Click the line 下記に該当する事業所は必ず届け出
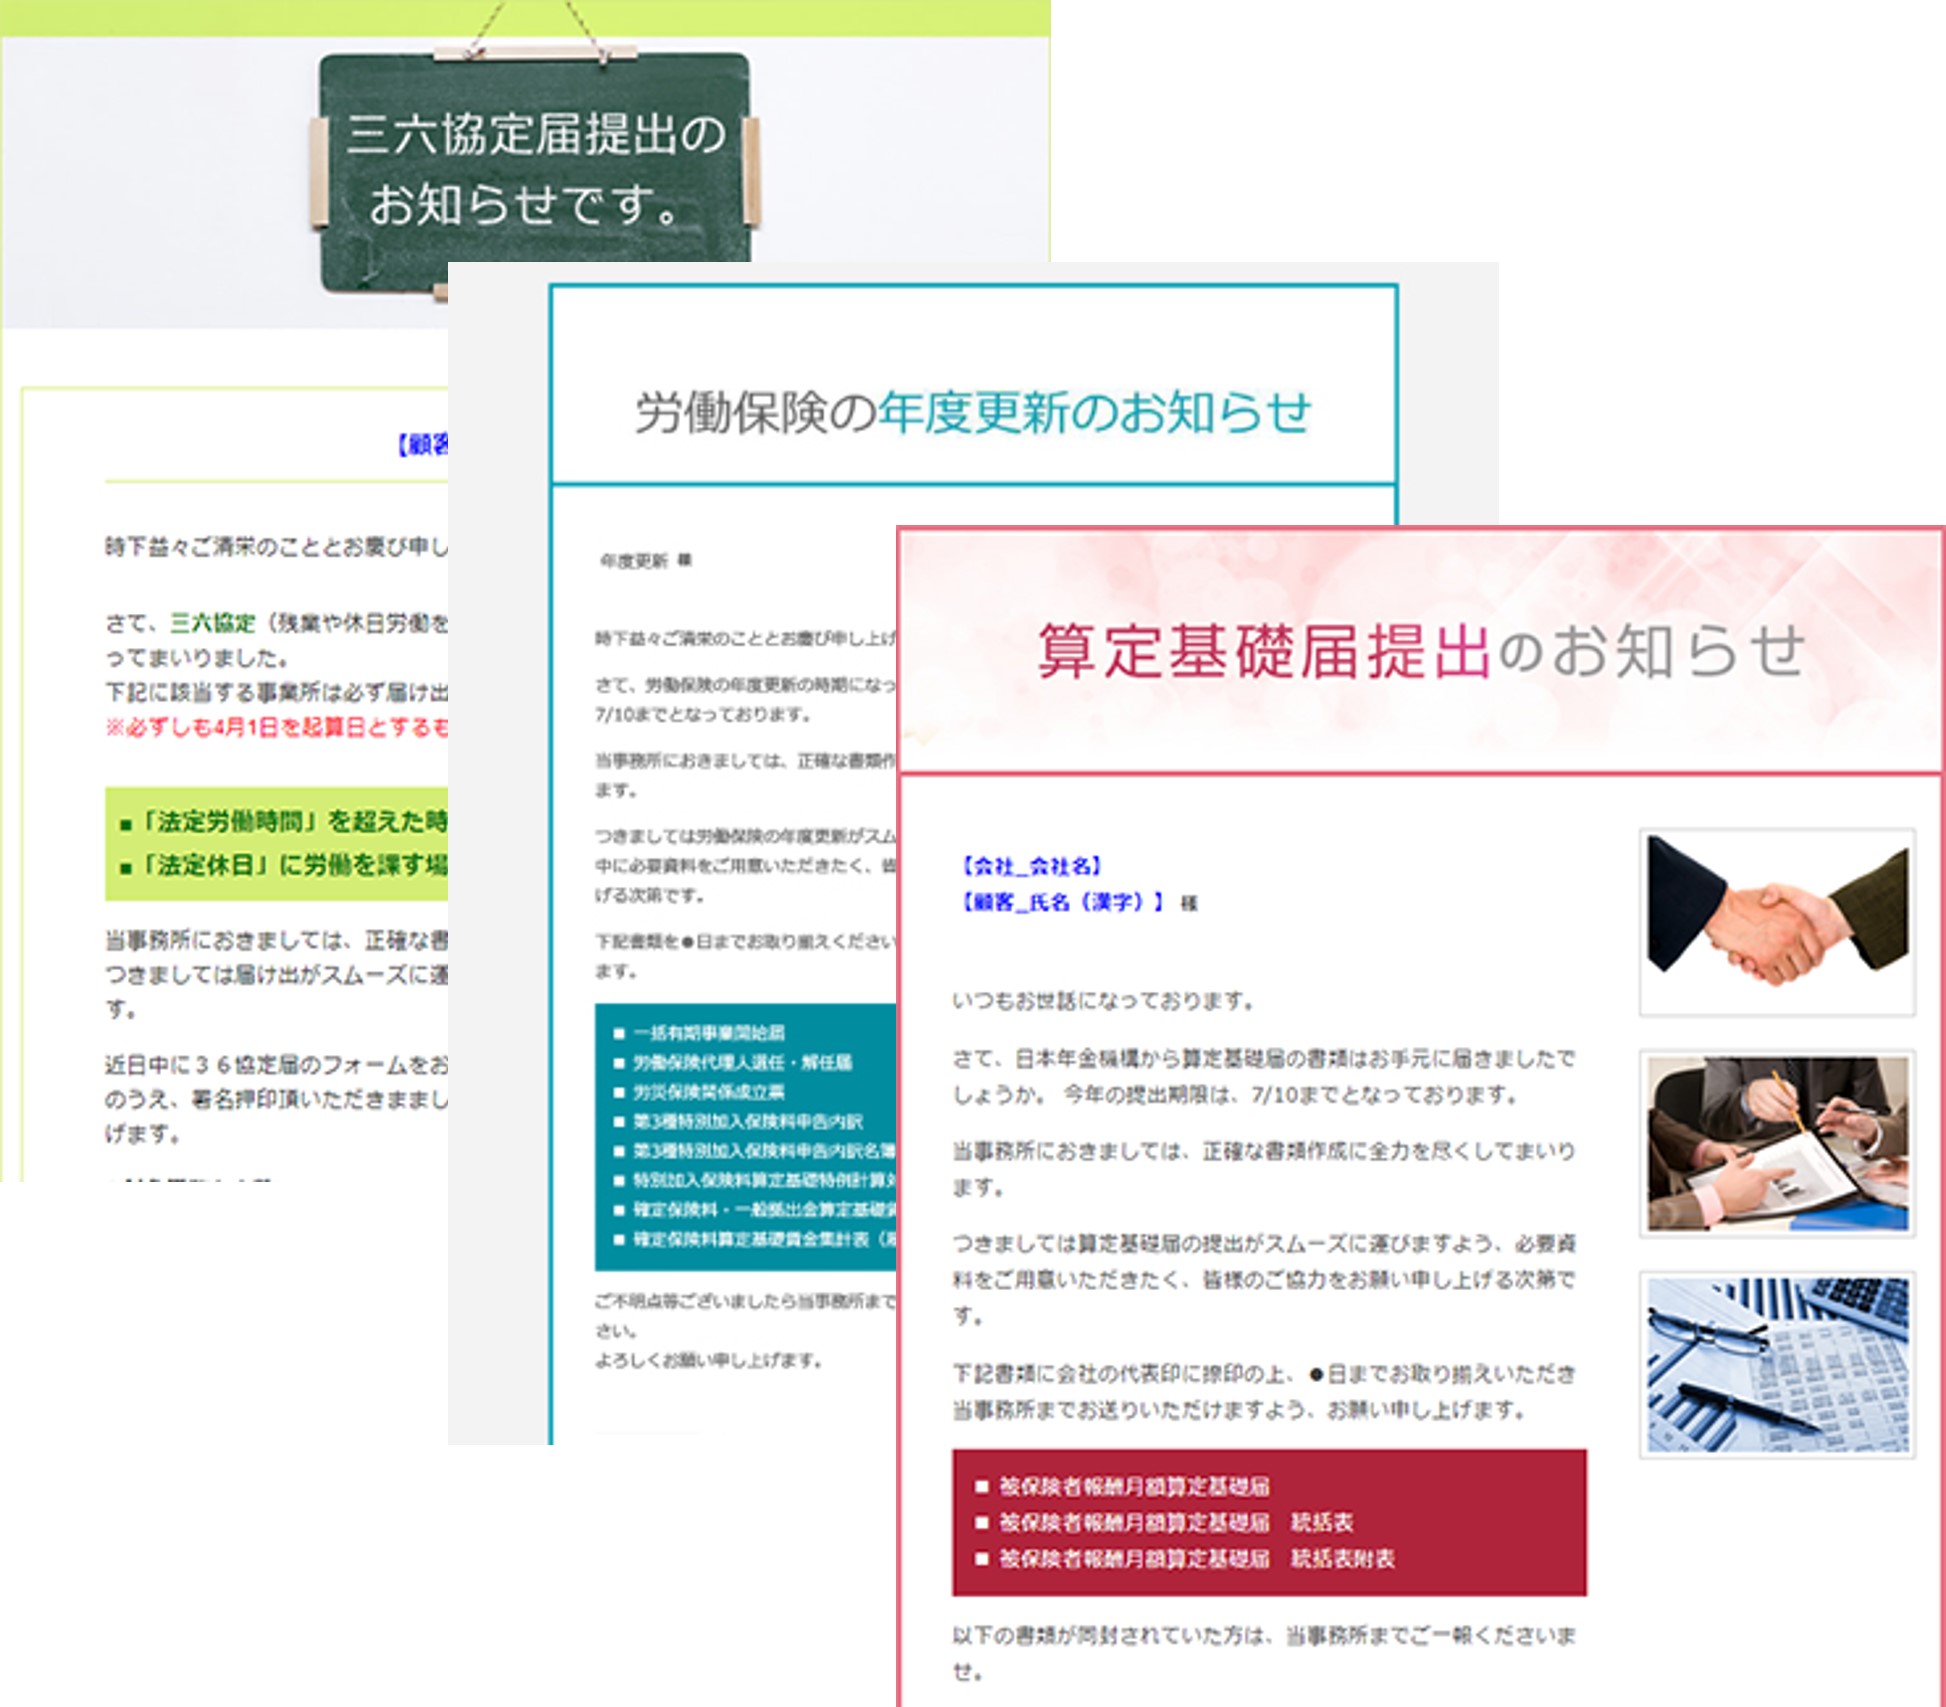This screenshot has height=1707, width=1946. (x=276, y=692)
